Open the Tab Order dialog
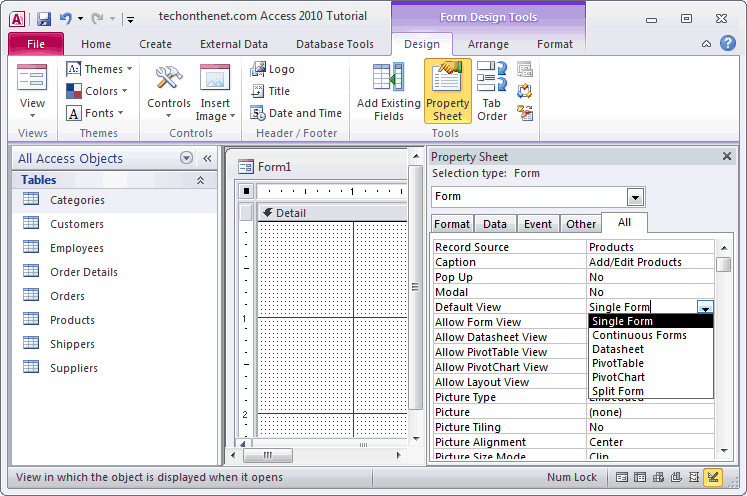 [492, 91]
